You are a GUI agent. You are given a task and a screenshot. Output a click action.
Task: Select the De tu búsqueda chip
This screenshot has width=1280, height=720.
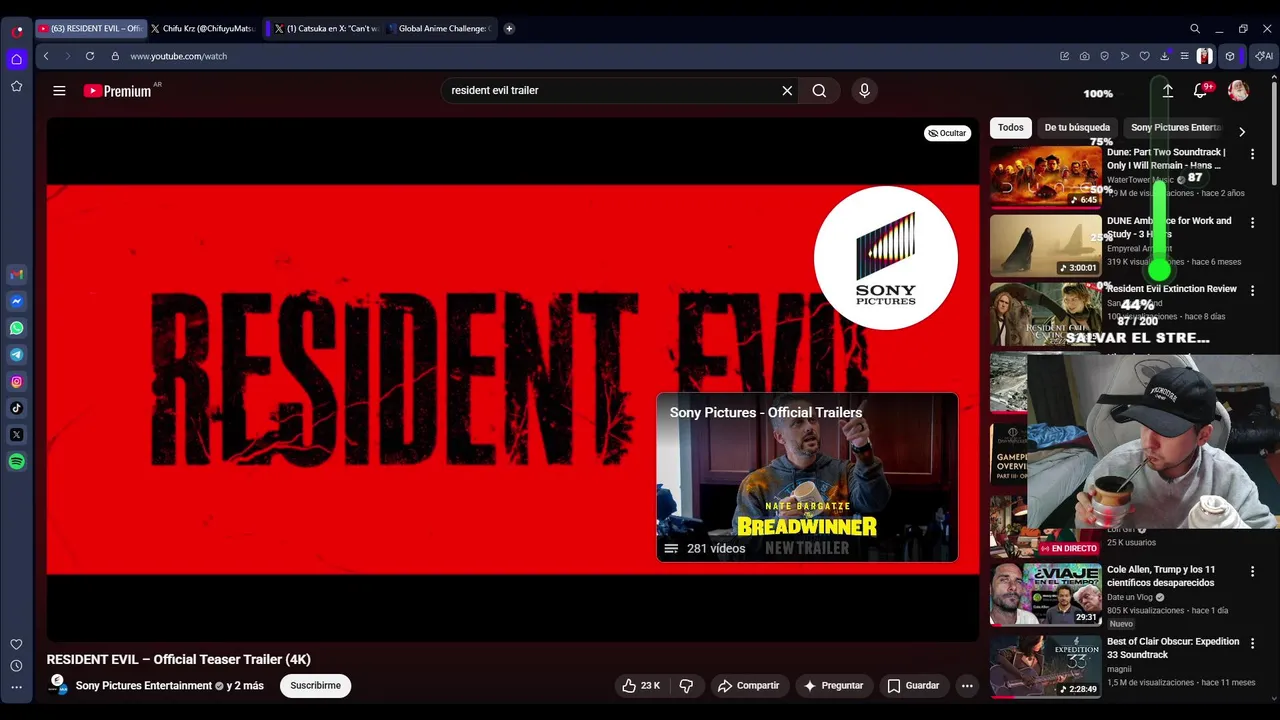[1077, 128]
